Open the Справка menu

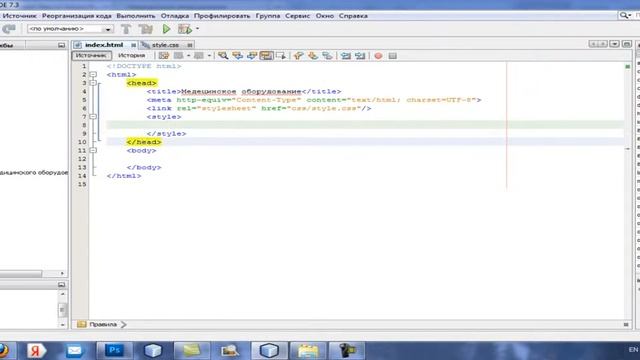pyautogui.click(x=353, y=16)
